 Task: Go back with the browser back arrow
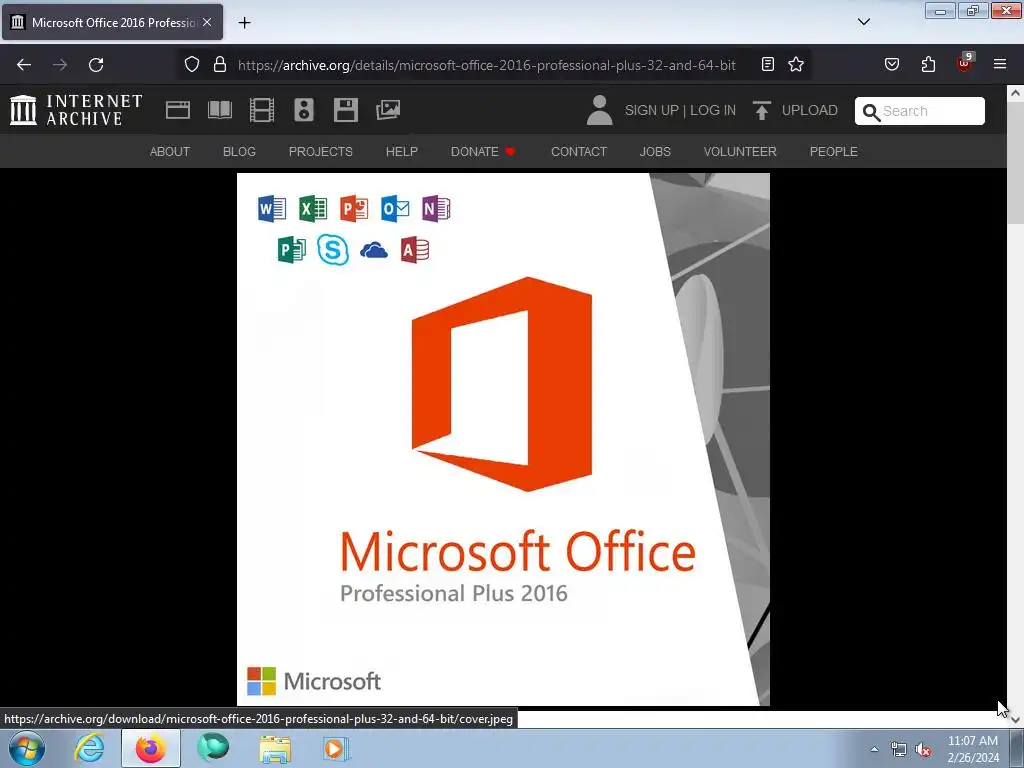click(x=24, y=65)
